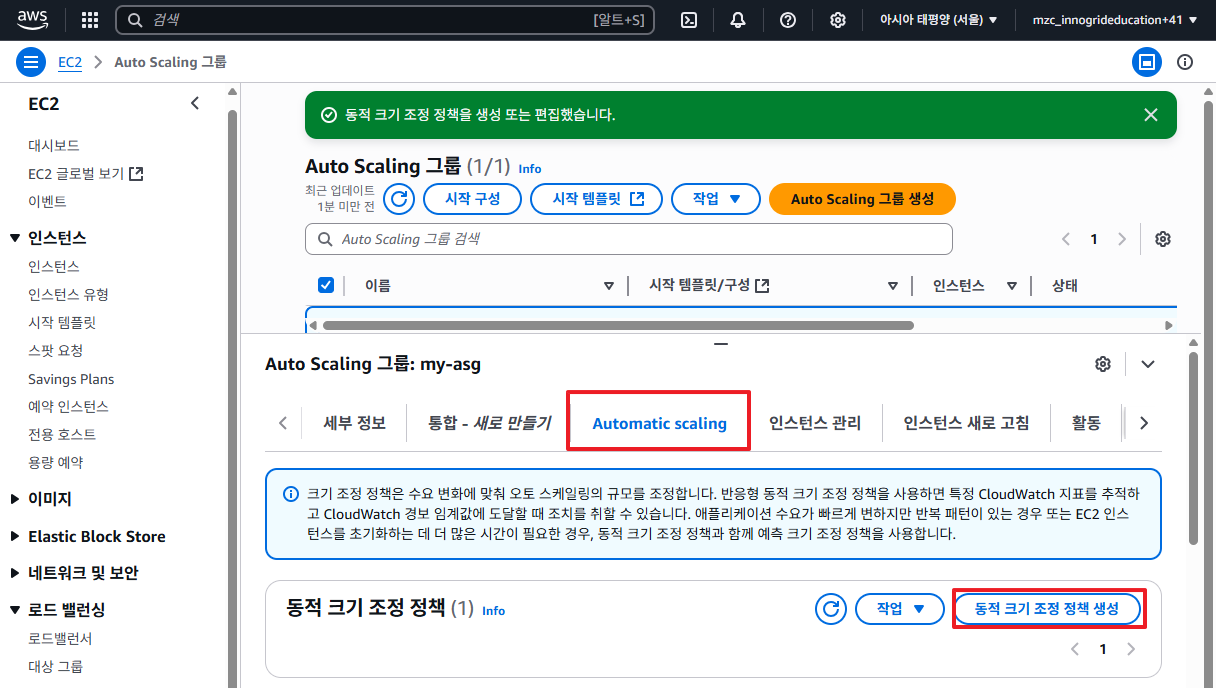The width and height of the screenshot is (1216, 688).
Task: Toggle the select-all checkbox in the table header
Action: coord(326,285)
